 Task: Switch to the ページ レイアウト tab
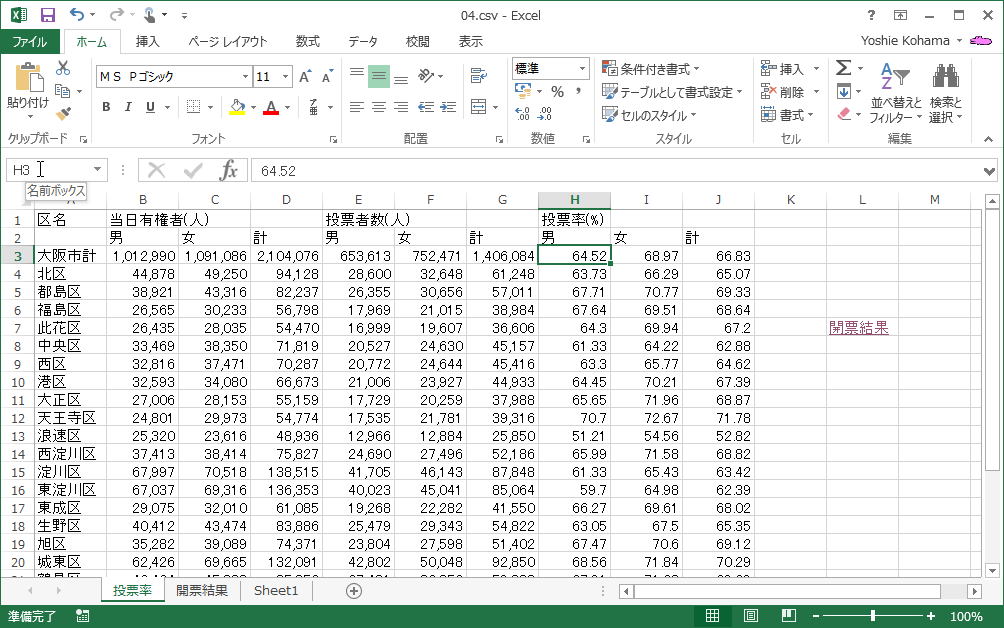227,42
